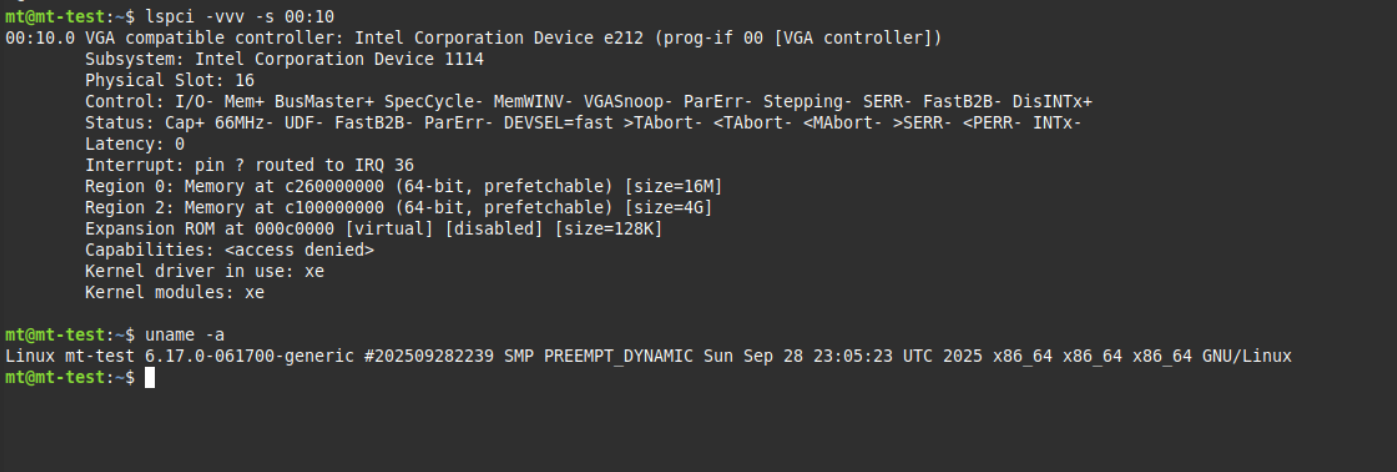Click the 'Kernel modules: xe' line
Image resolution: width=1397 pixels, height=472 pixels.
click(x=174, y=292)
